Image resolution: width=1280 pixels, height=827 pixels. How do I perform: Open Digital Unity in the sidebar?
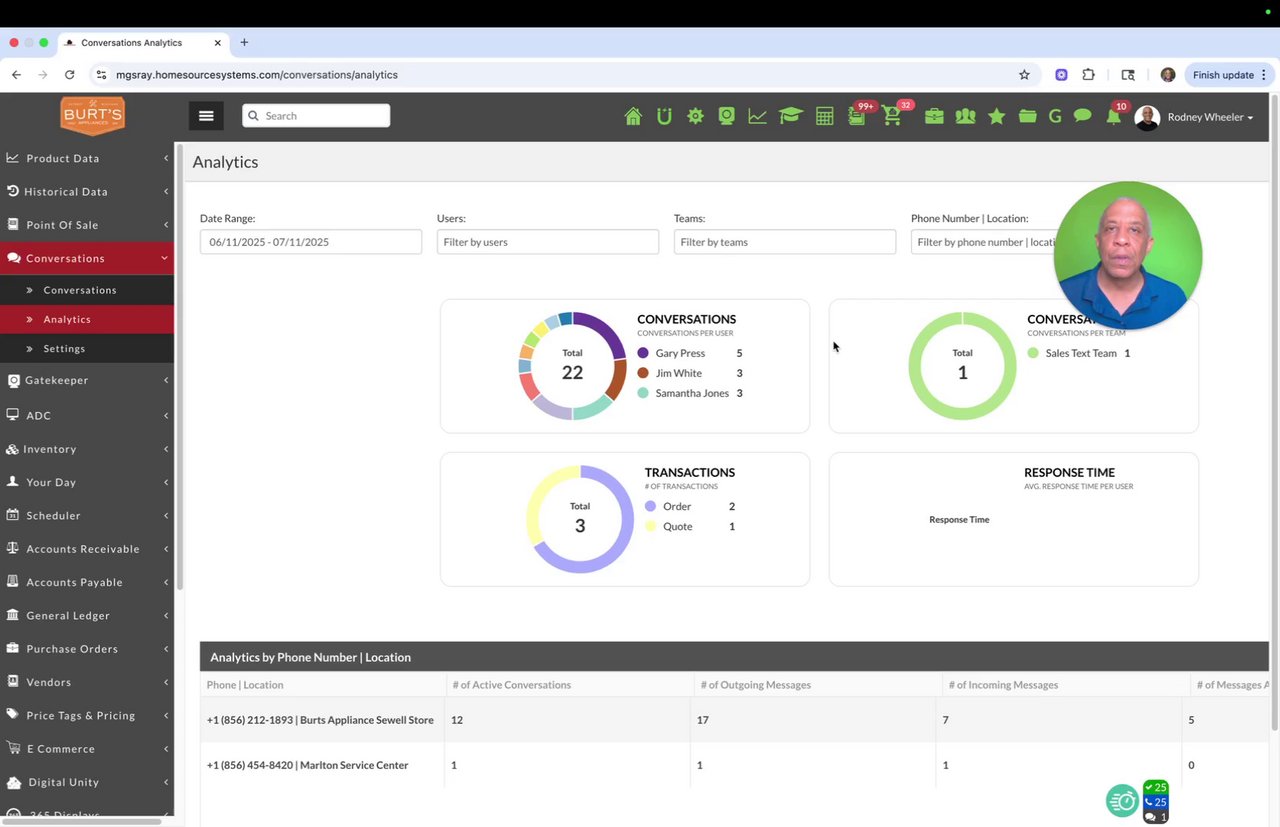click(x=87, y=782)
